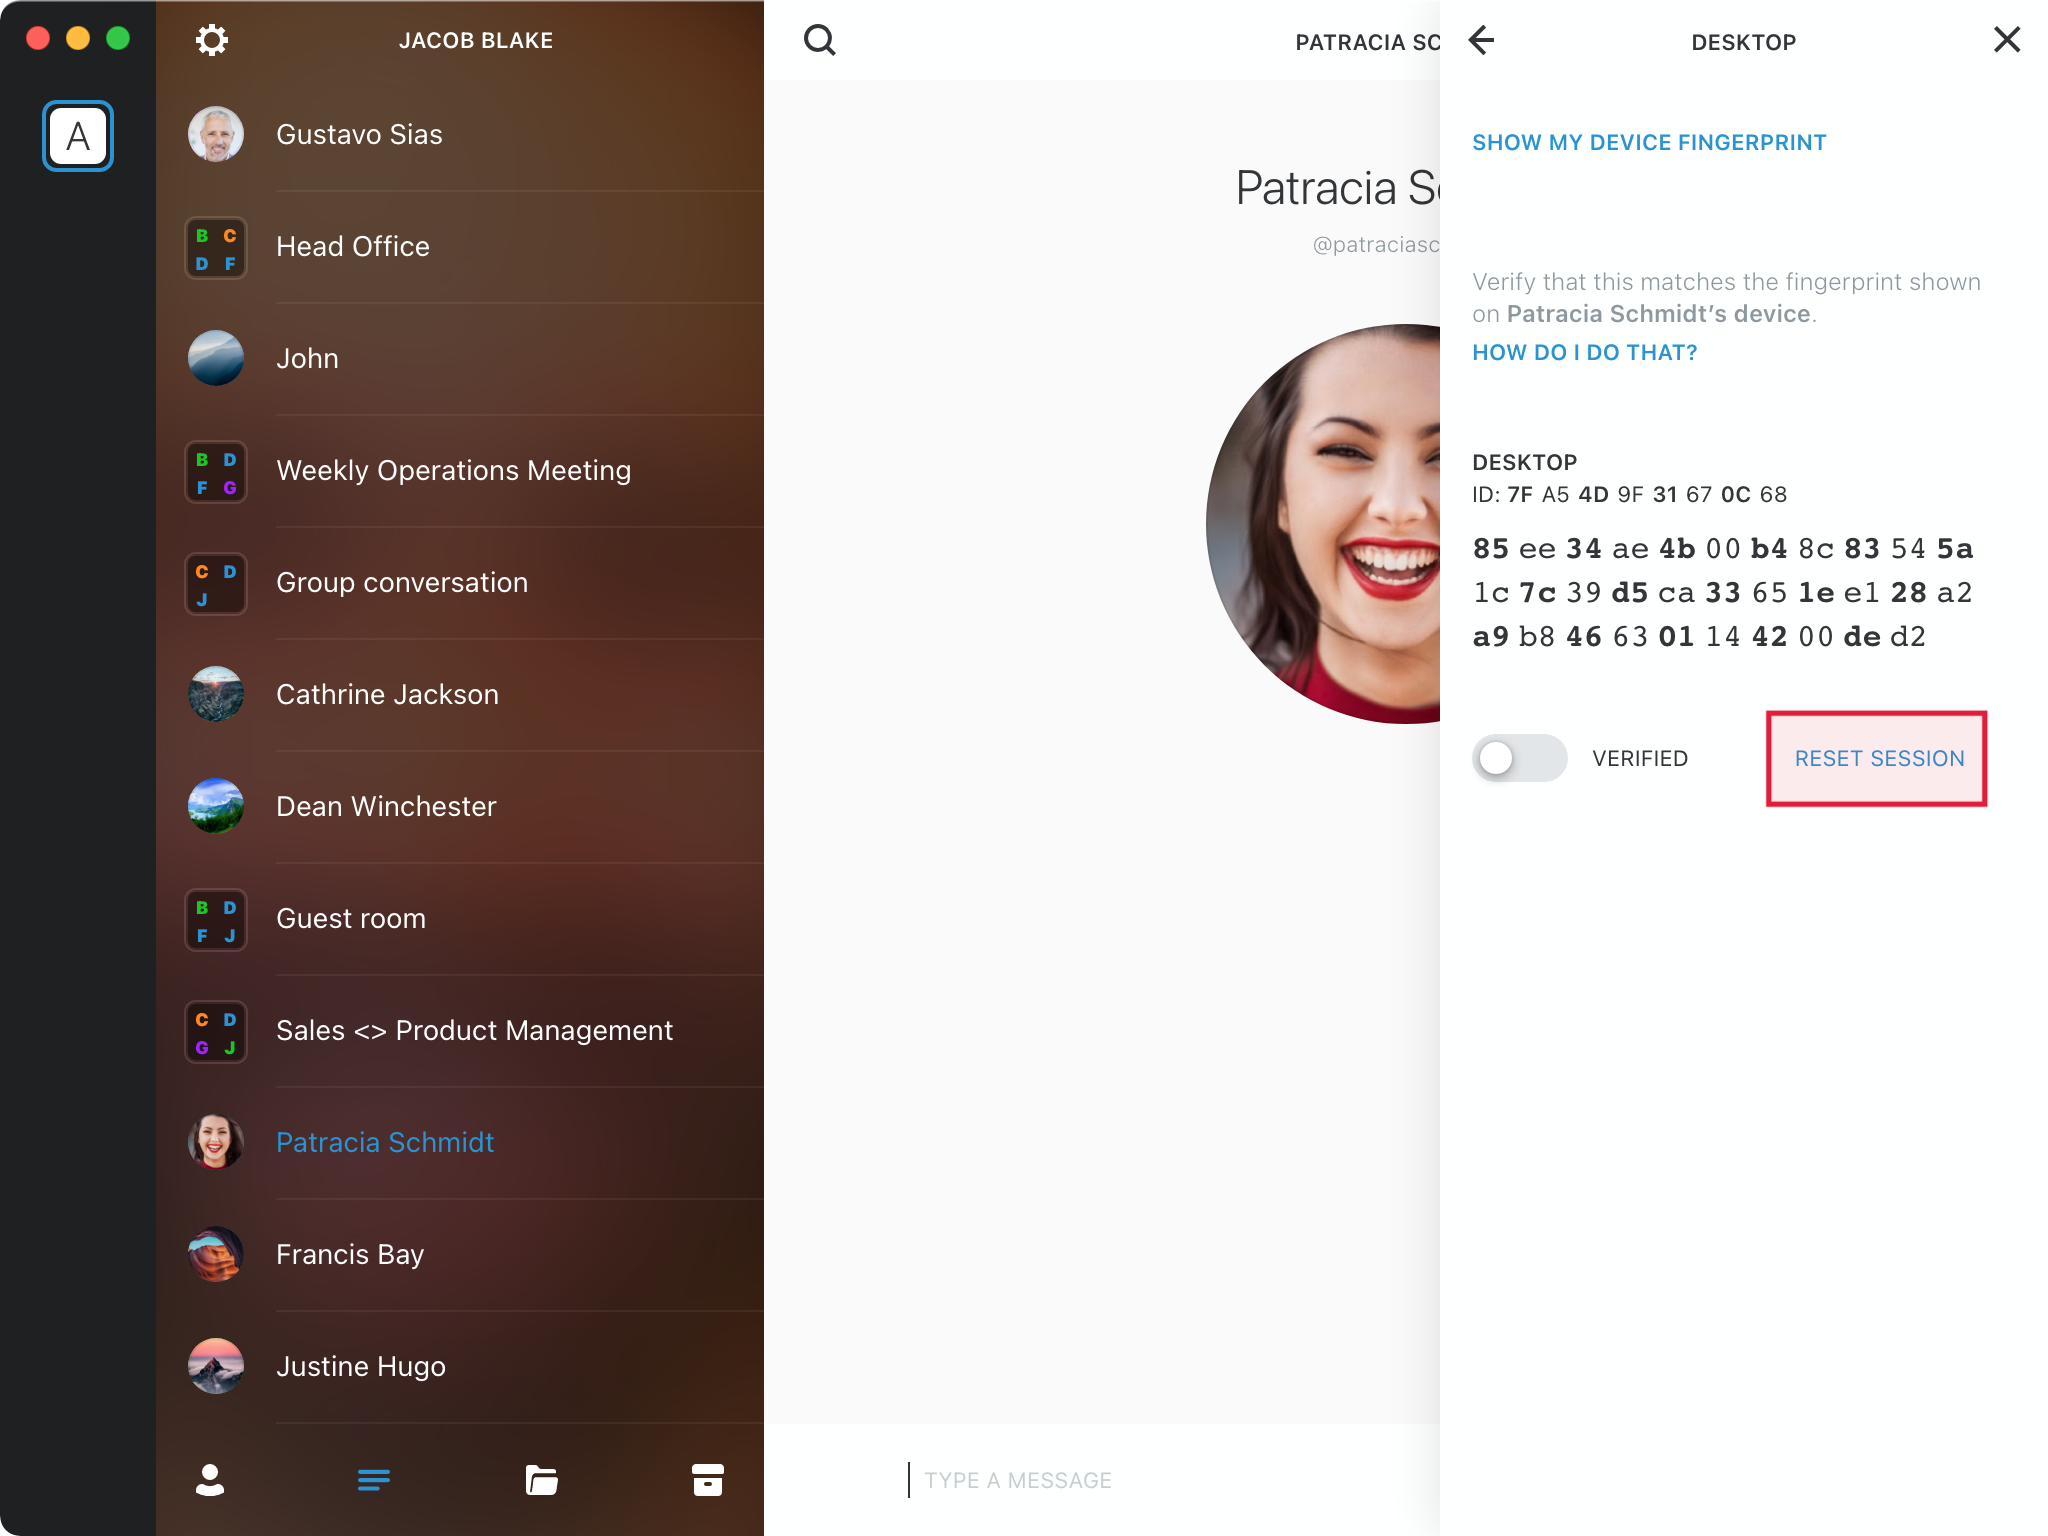Select the account A avatar icon
This screenshot has height=1536, width=2048.
click(x=78, y=136)
